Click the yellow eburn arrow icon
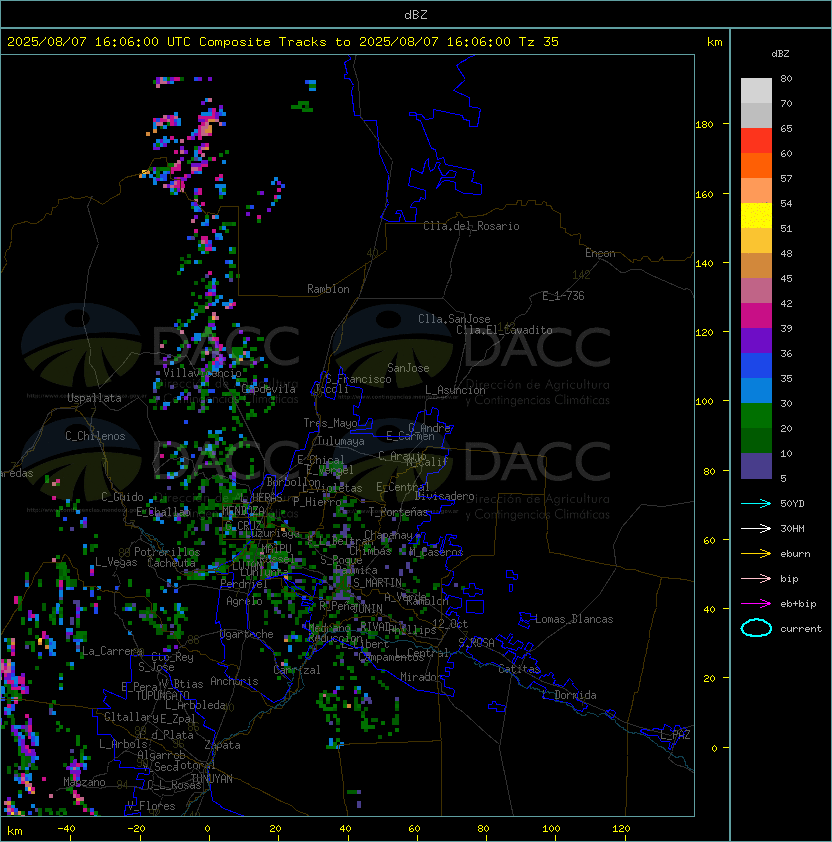Viewport: 832px width, 842px height. tap(756, 553)
